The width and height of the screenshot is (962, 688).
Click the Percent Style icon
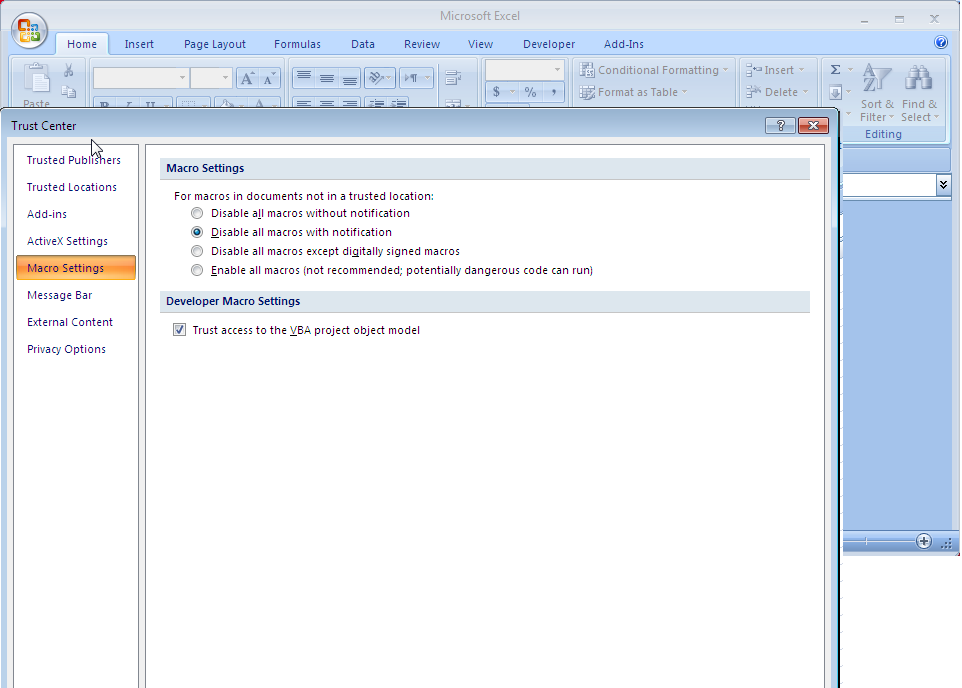531,92
